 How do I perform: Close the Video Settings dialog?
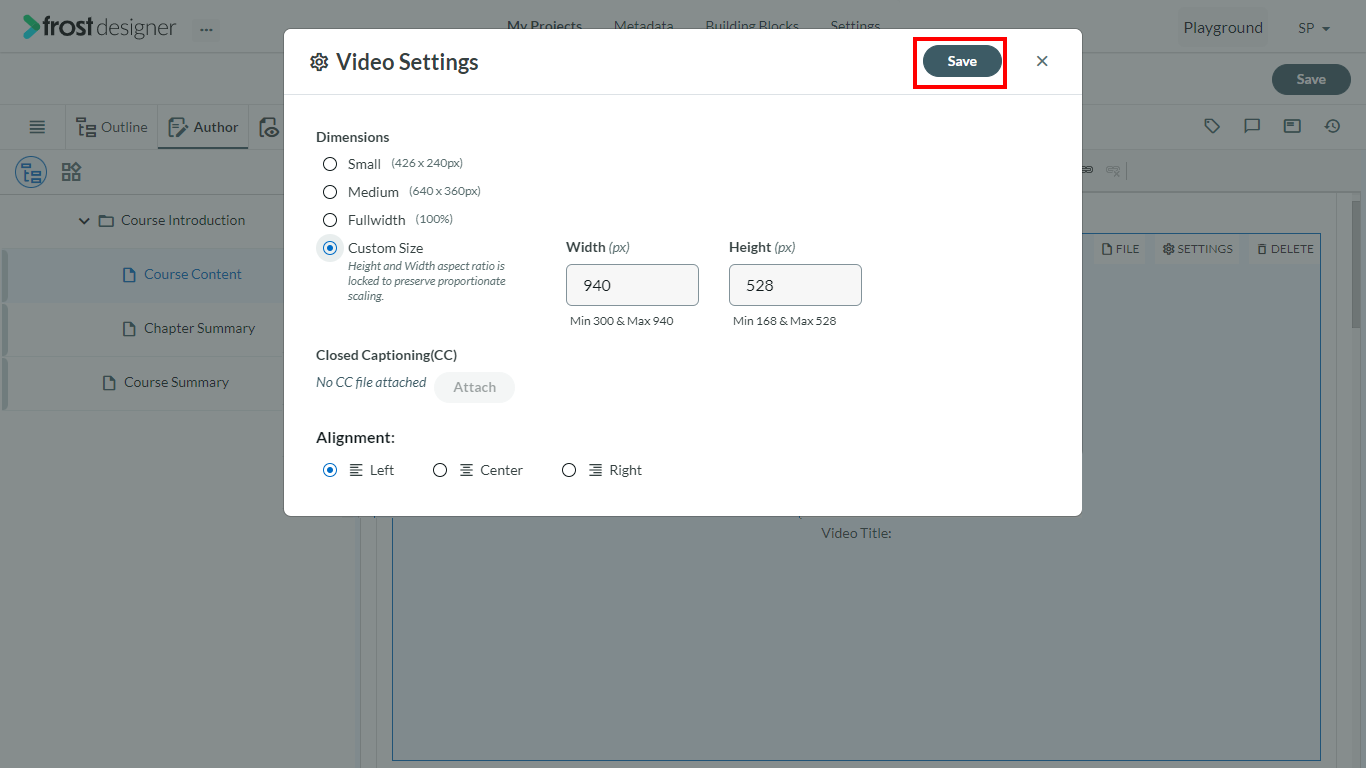(x=1042, y=61)
